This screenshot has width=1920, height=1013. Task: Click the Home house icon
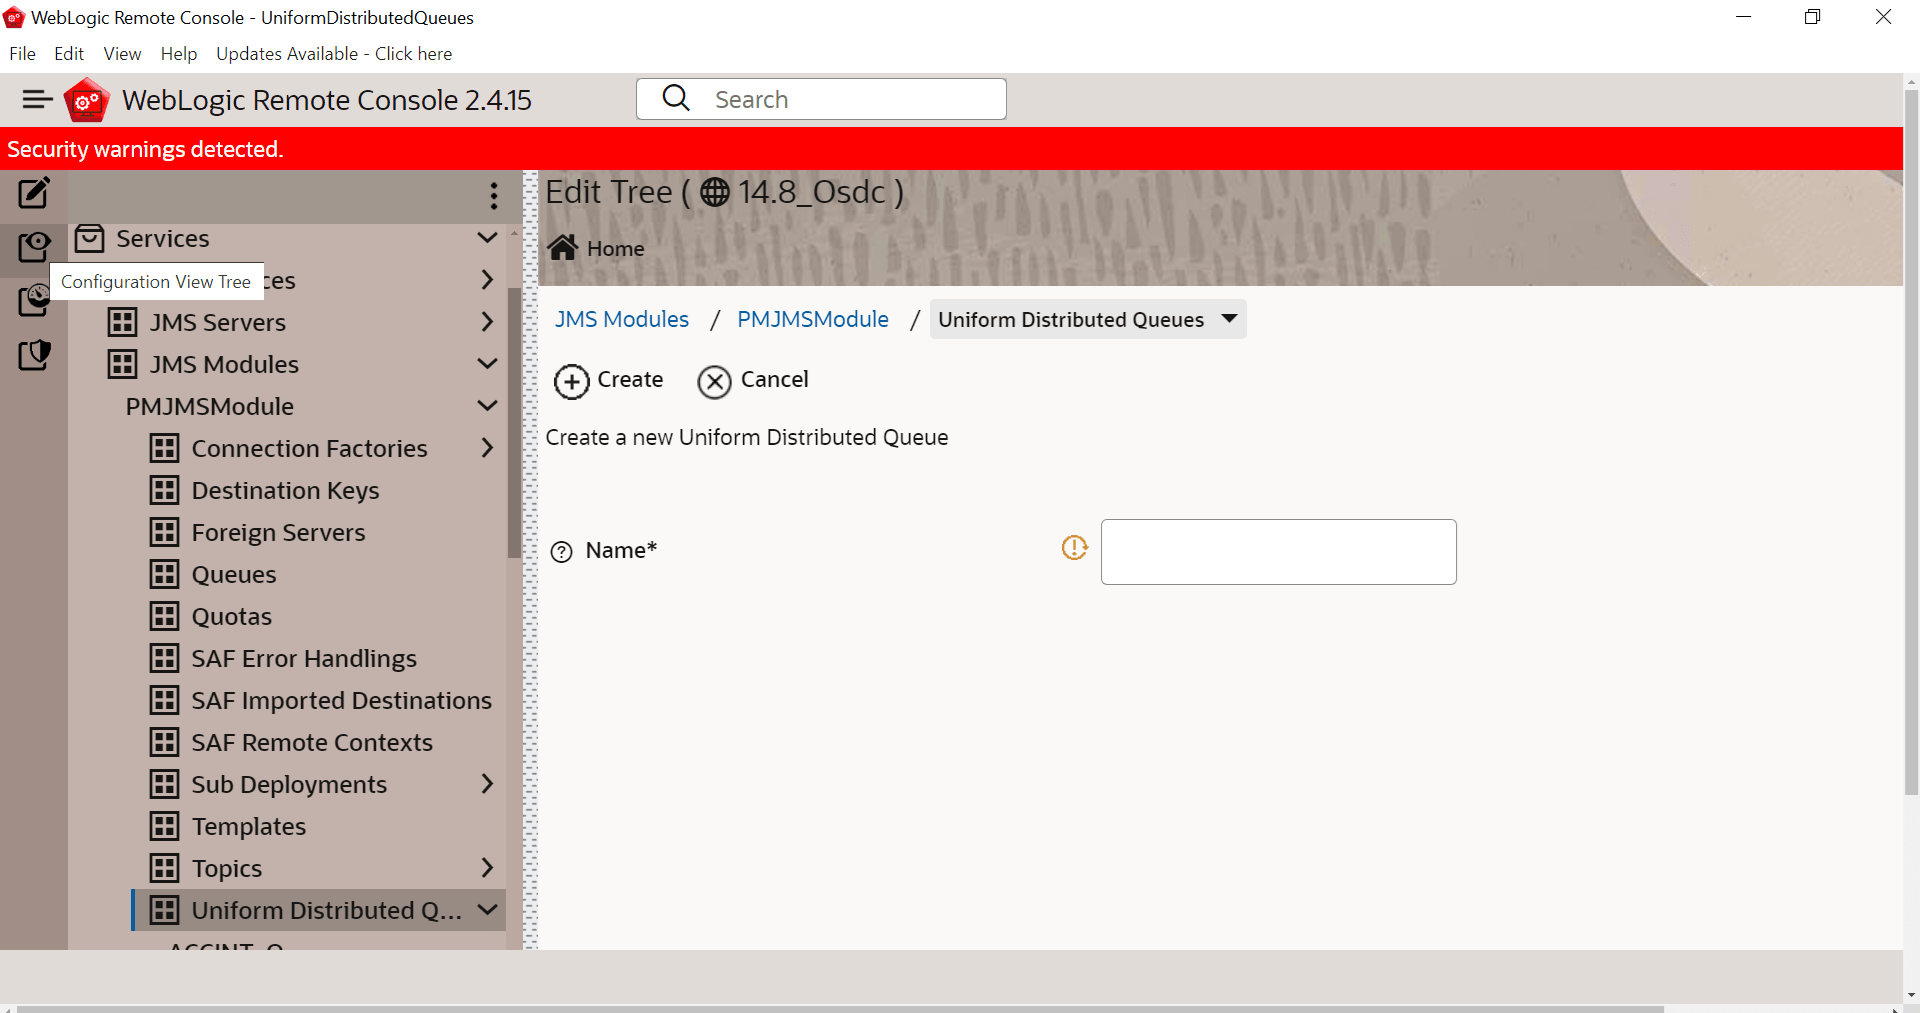click(563, 248)
